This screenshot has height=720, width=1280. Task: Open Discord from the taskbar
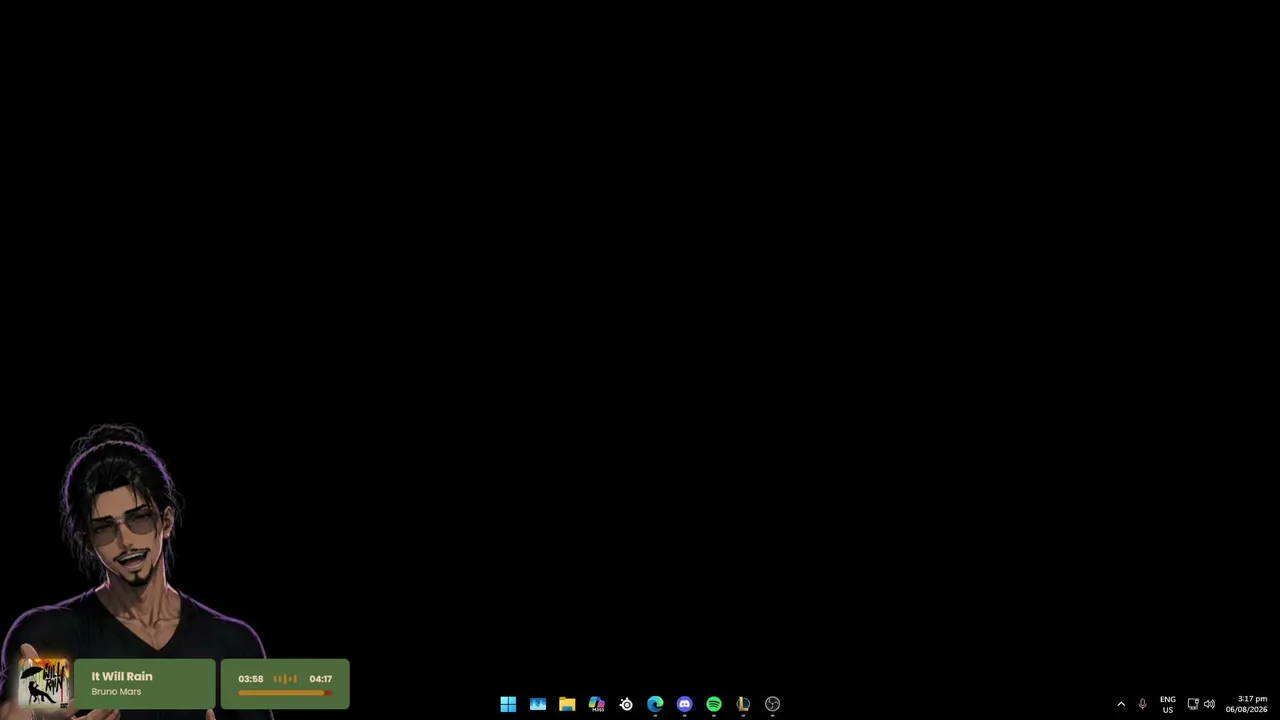[684, 704]
